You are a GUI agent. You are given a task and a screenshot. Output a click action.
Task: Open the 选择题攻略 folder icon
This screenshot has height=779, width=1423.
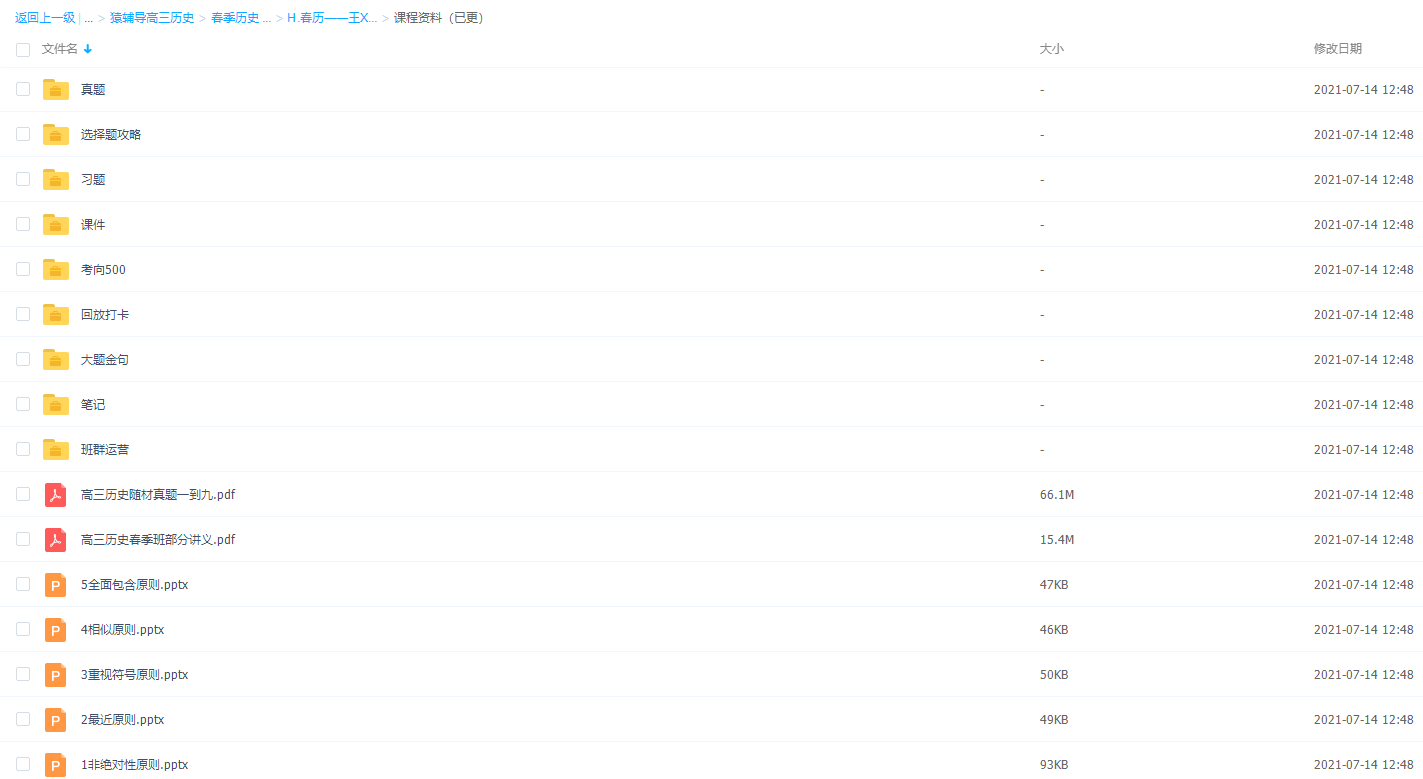pos(56,134)
